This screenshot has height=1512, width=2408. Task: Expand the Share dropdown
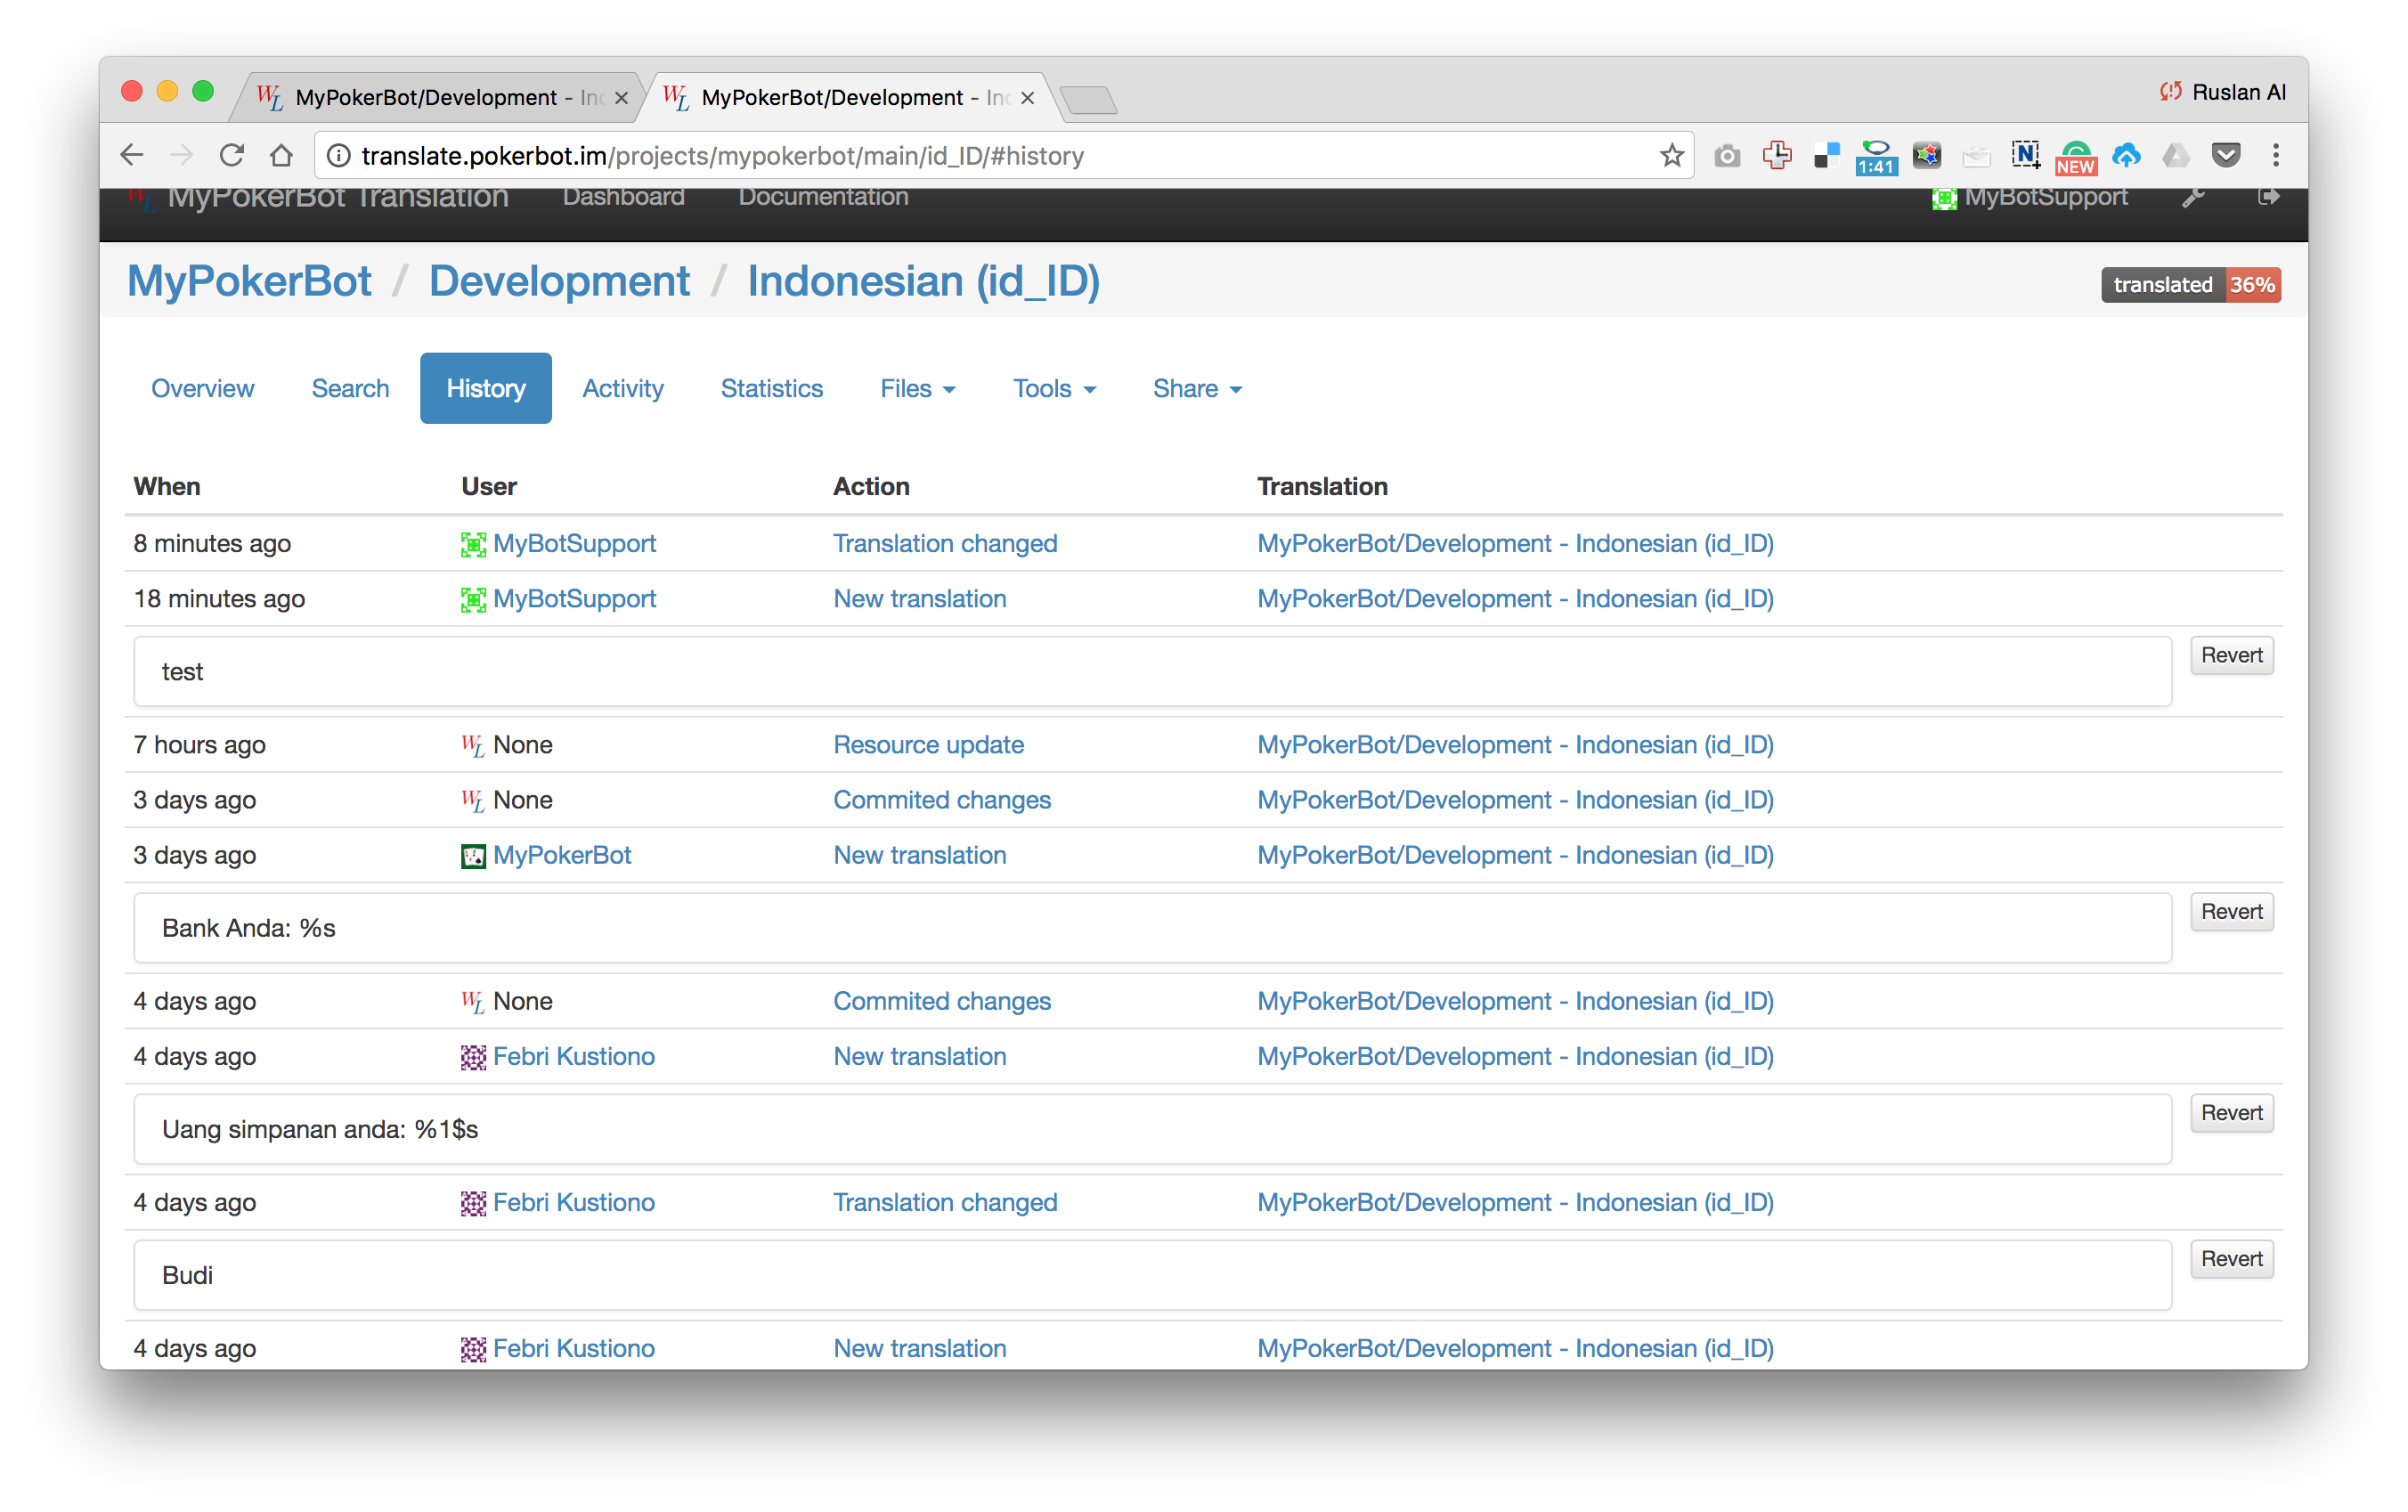(x=1196, y=389)
